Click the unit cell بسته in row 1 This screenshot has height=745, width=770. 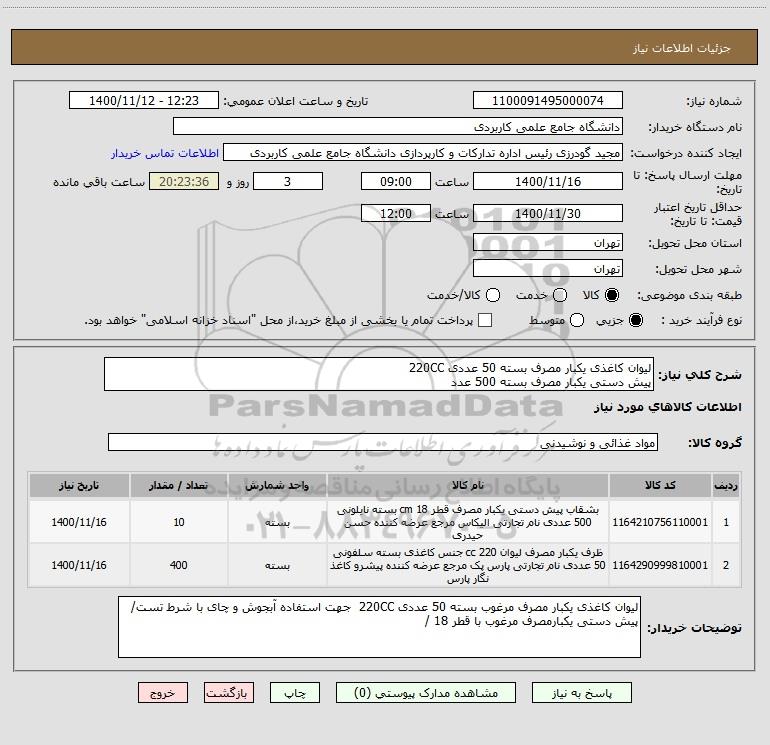click(x=277, y=522)
